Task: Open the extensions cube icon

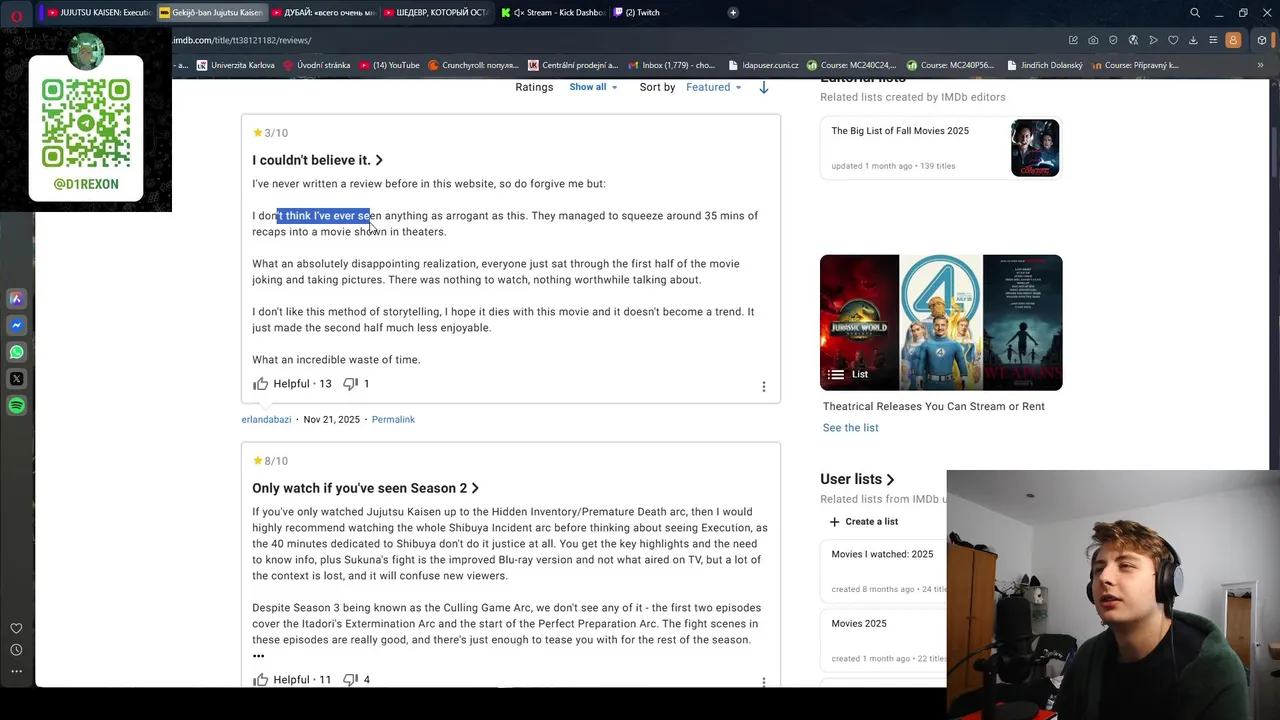Action: click(1262, 40)
